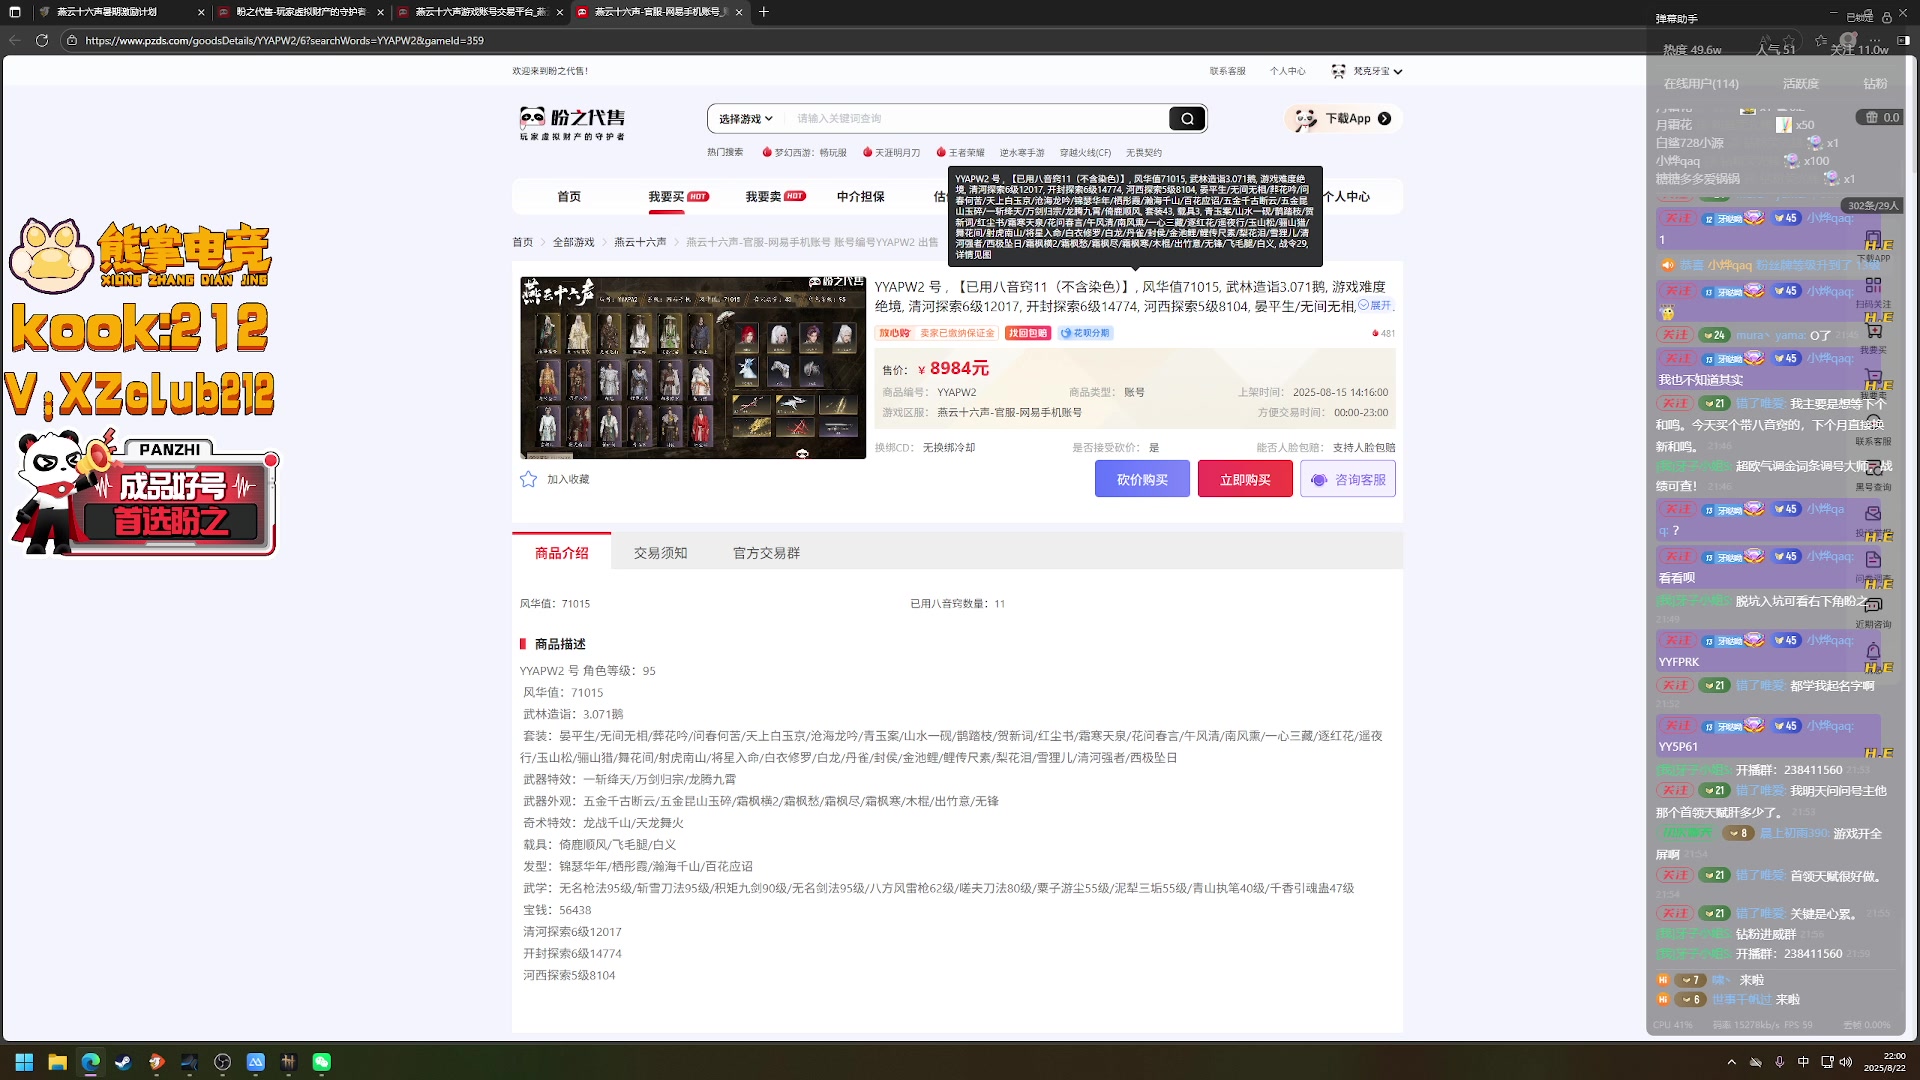Expand the 梵克牙宝 user account menu
Screen dimensions: 1920x1080
coord(1367,71)
